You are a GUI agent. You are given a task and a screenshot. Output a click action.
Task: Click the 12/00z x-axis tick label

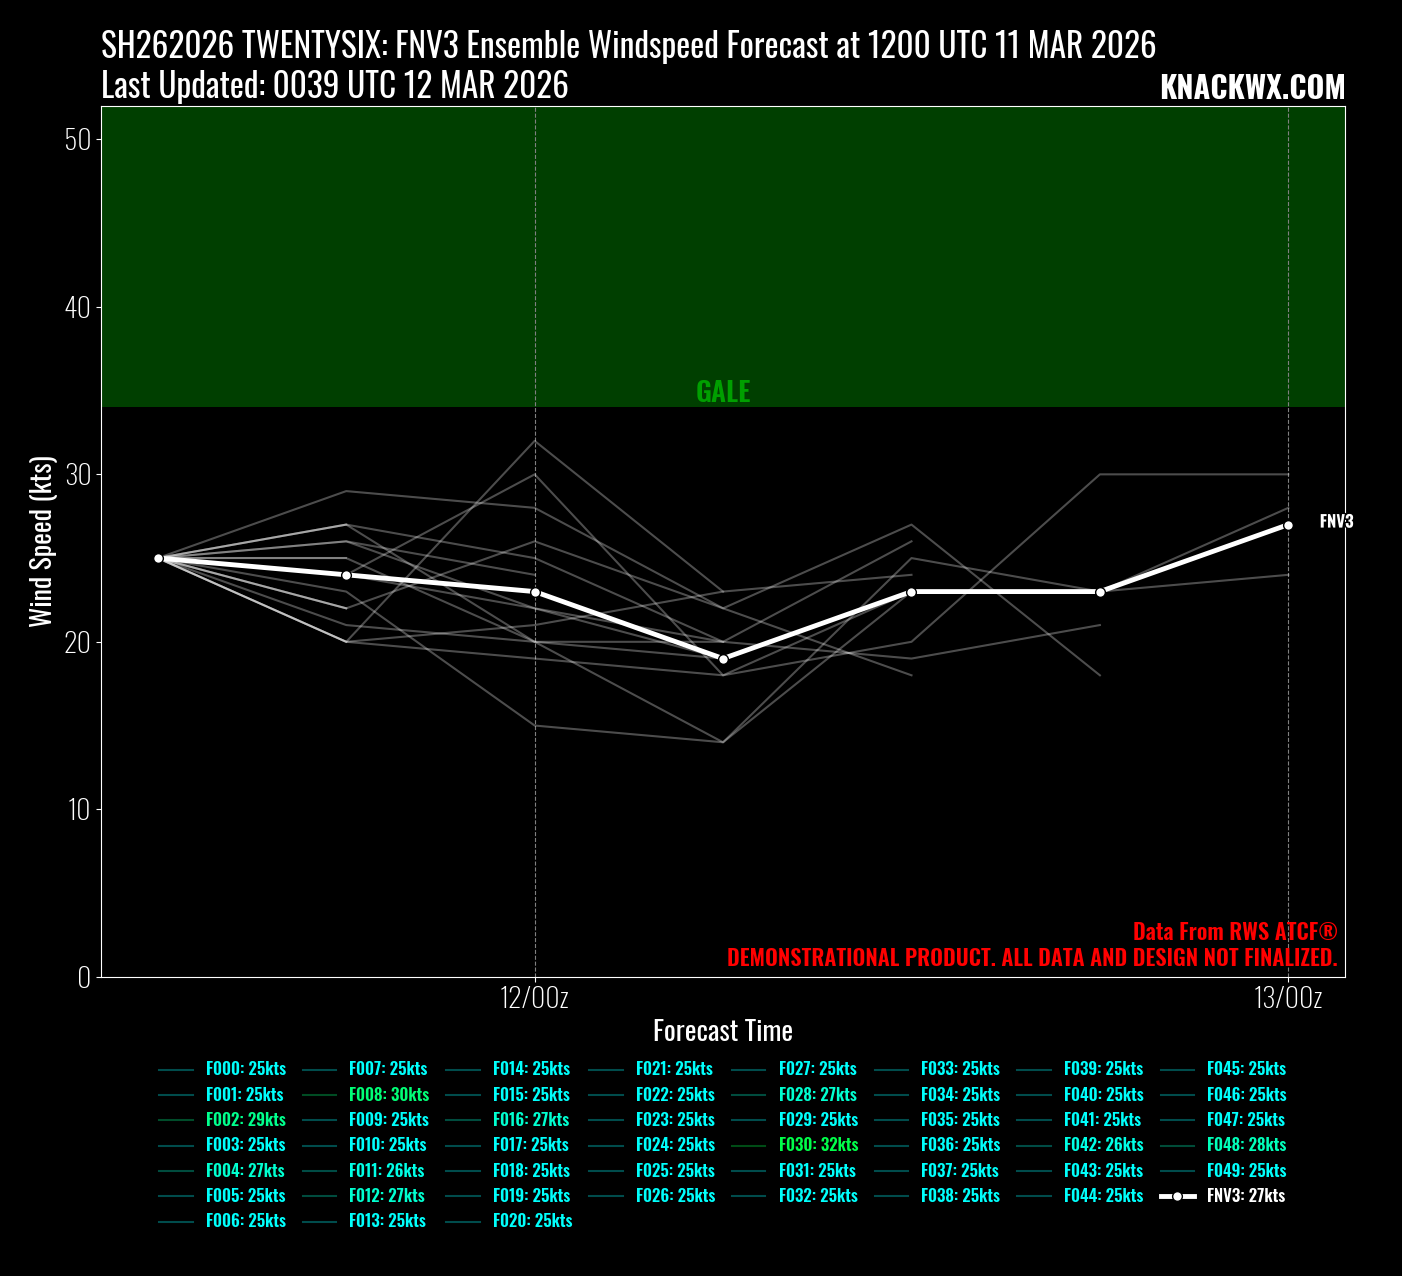[x=535, y=998]
